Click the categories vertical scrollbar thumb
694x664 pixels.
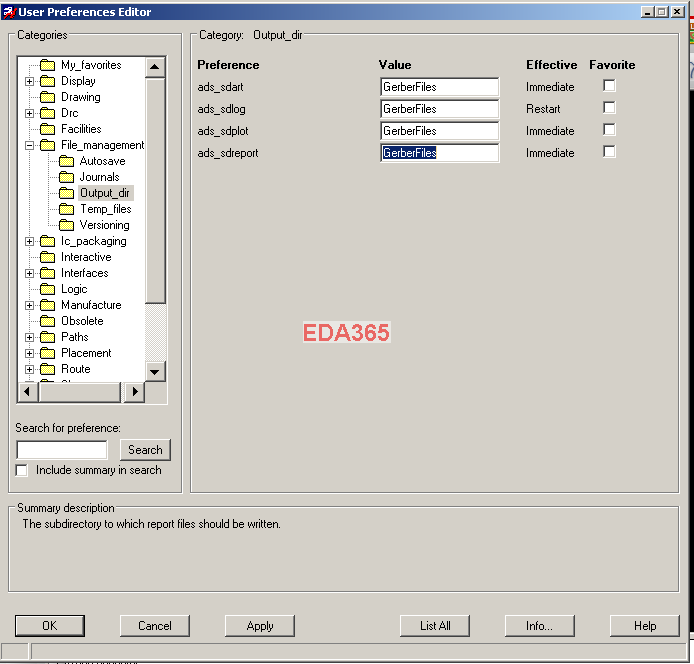click(155, 190)
